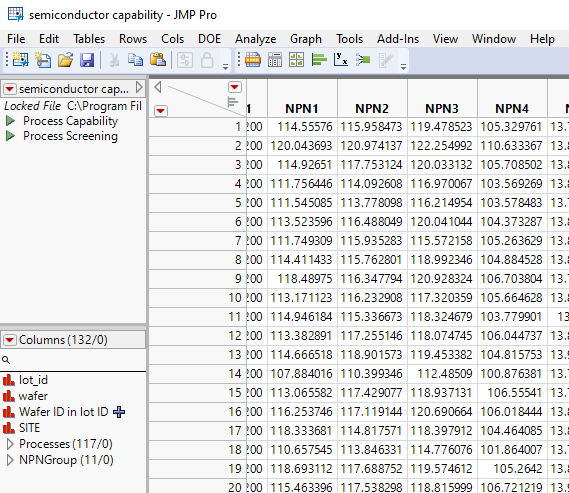Click cell value 120.043693 in NPN1
Image resolution: width=569 pixels, height=493 pixels.
301,146
